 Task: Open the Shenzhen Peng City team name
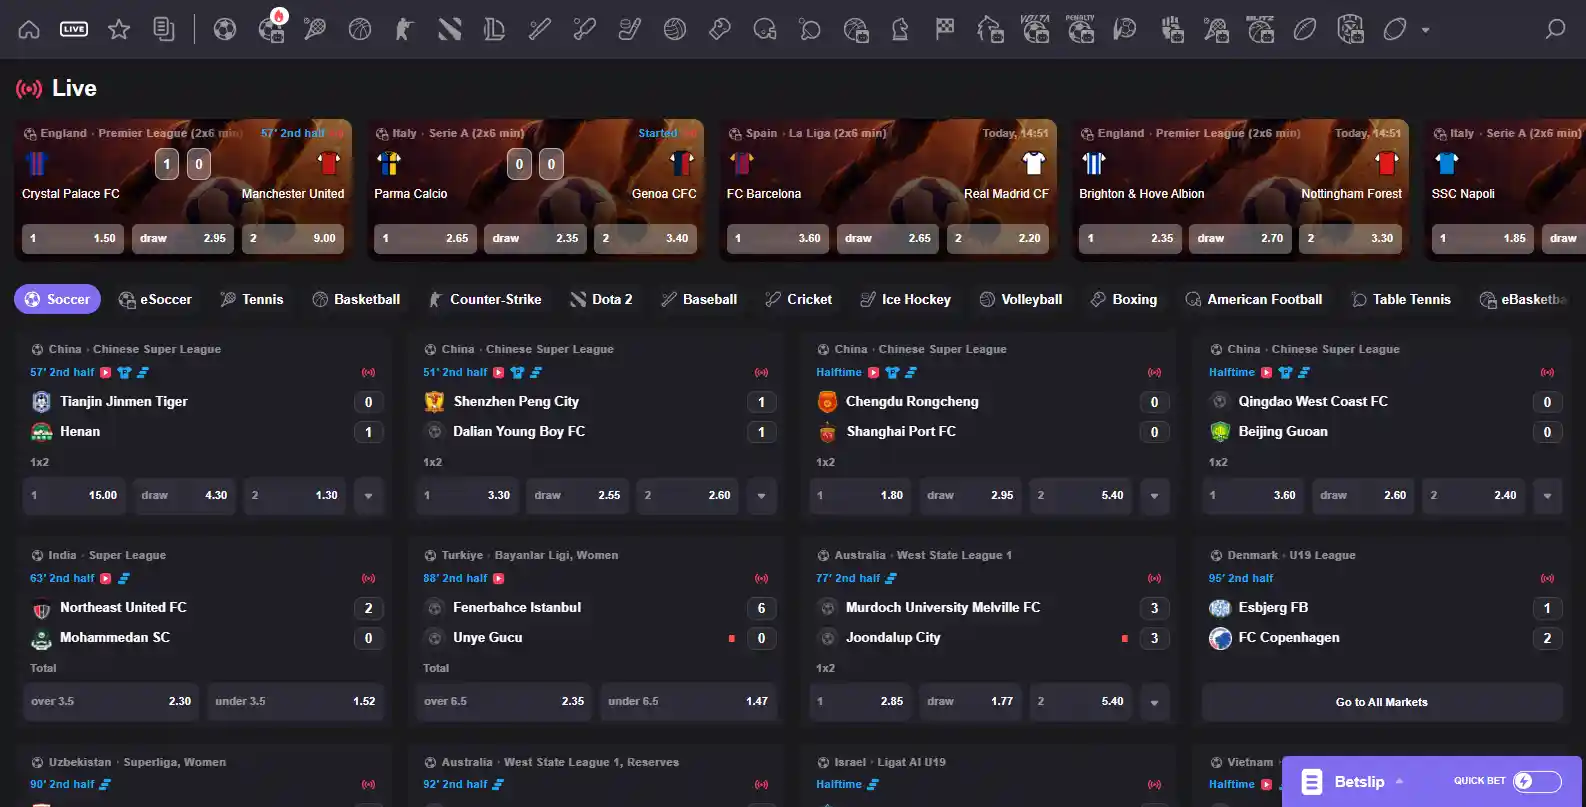(516, 401)
